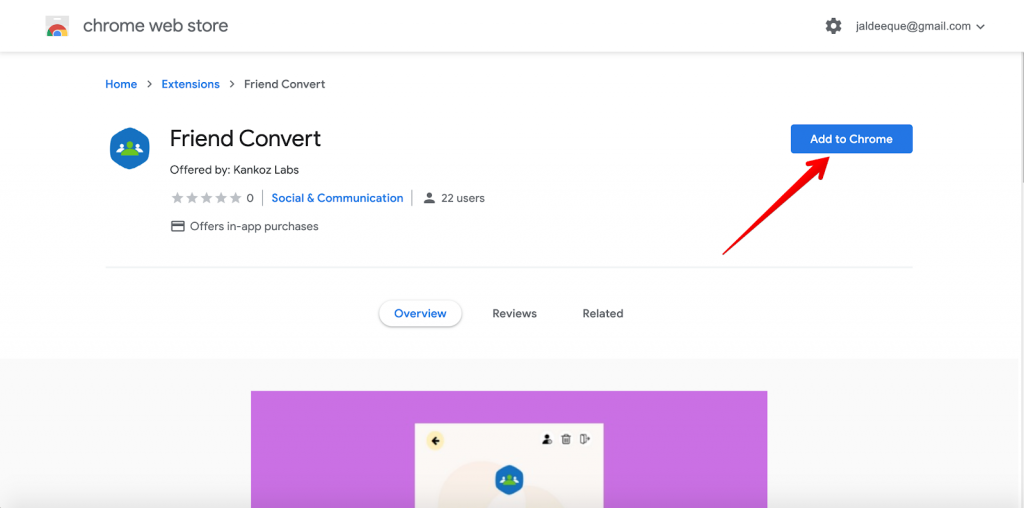Screen dimensions: 1024x508
Task: Switch to the Reviews tab
Action: pyautogui.click(x=515, y=313)
